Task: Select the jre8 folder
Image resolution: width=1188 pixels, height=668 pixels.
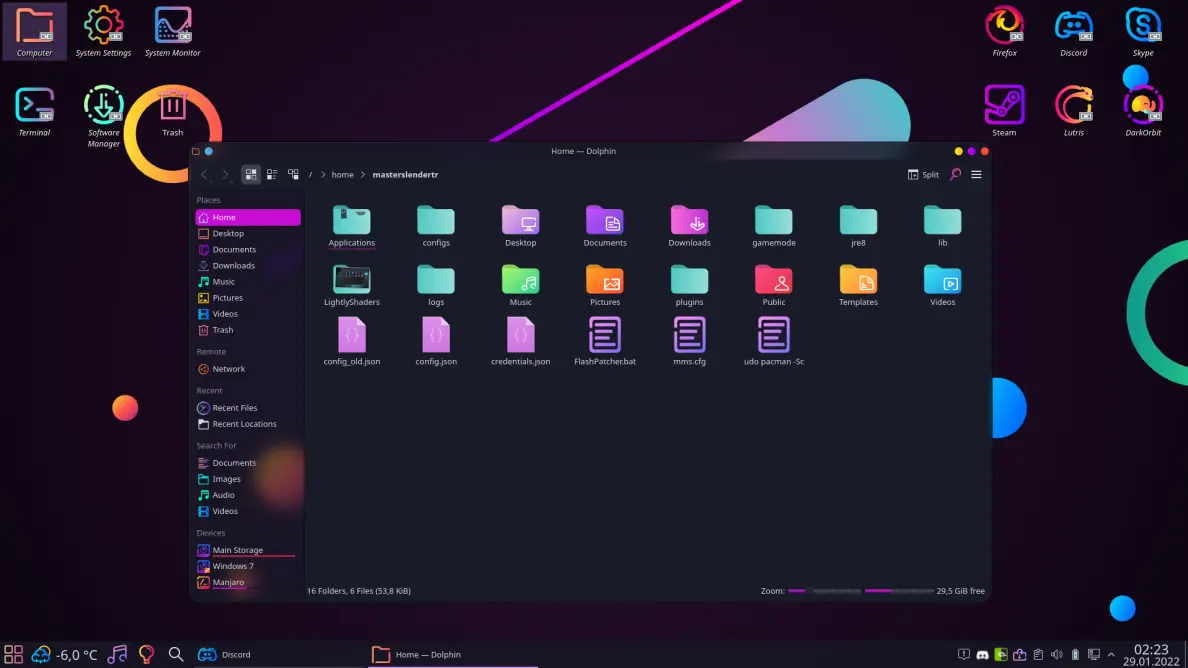Action: click(x=858, y=226)
